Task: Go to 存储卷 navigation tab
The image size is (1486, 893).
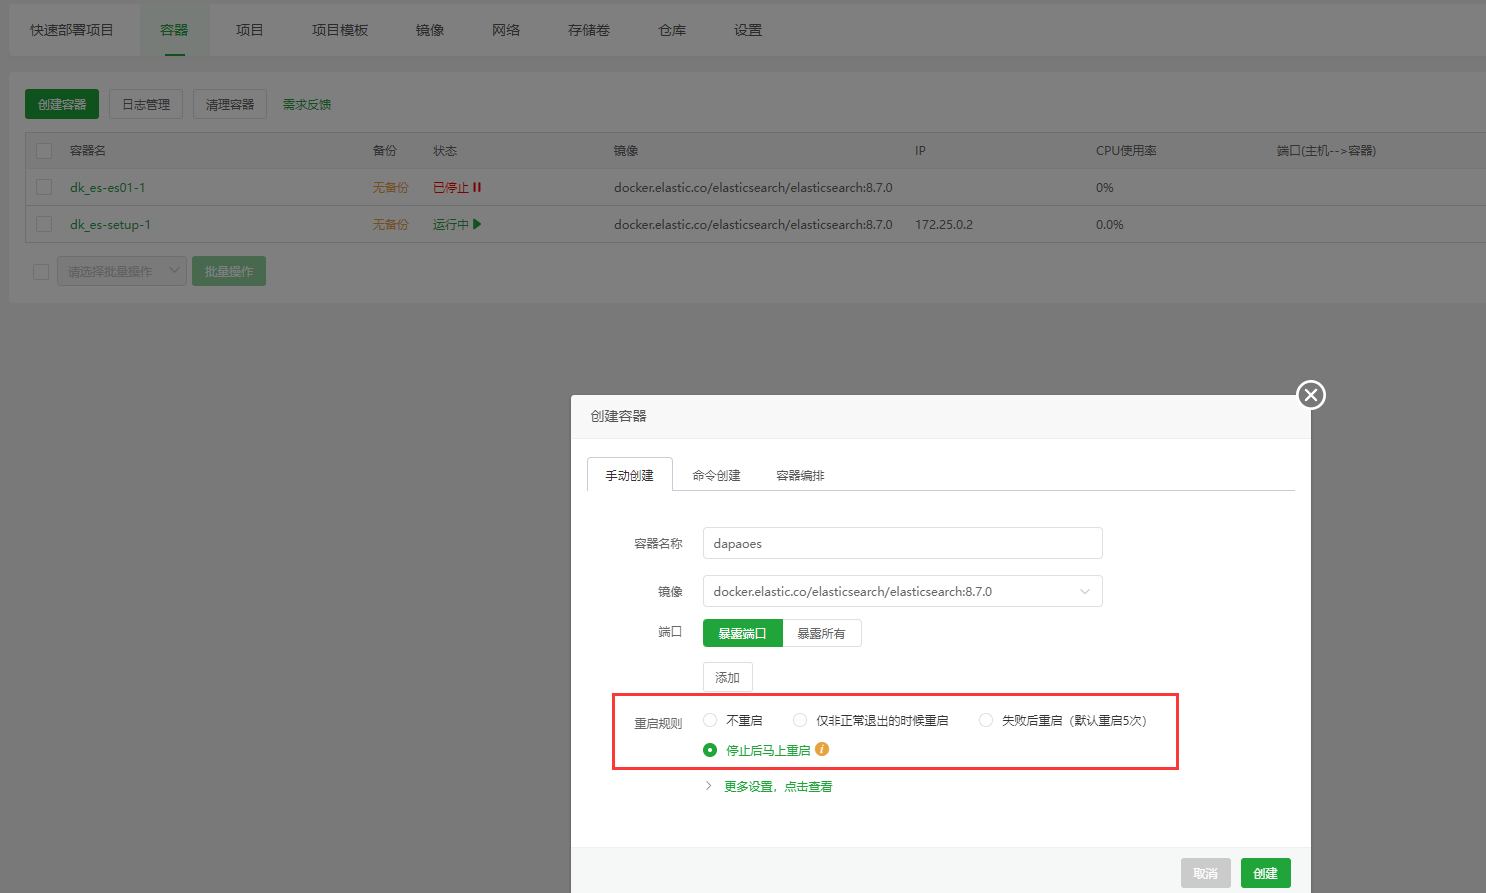Action: pos(589,30)
